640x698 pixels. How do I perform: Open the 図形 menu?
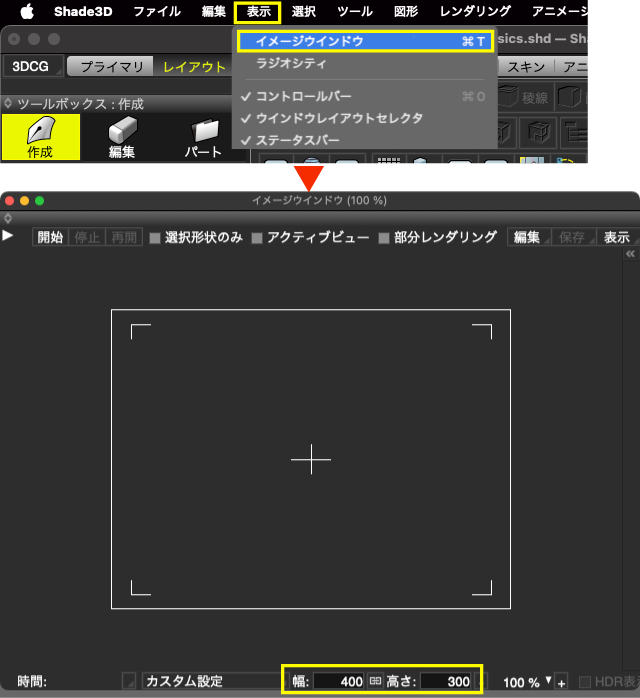point(406,12)
